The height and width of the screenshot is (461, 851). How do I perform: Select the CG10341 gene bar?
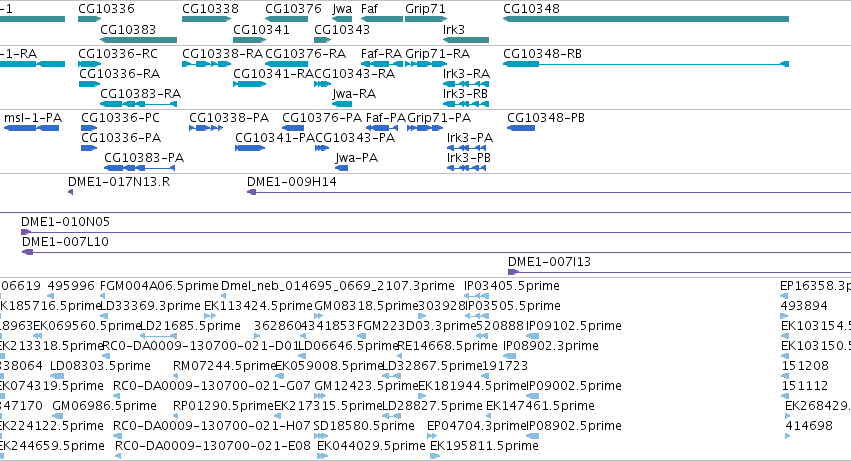coord(250,40)
